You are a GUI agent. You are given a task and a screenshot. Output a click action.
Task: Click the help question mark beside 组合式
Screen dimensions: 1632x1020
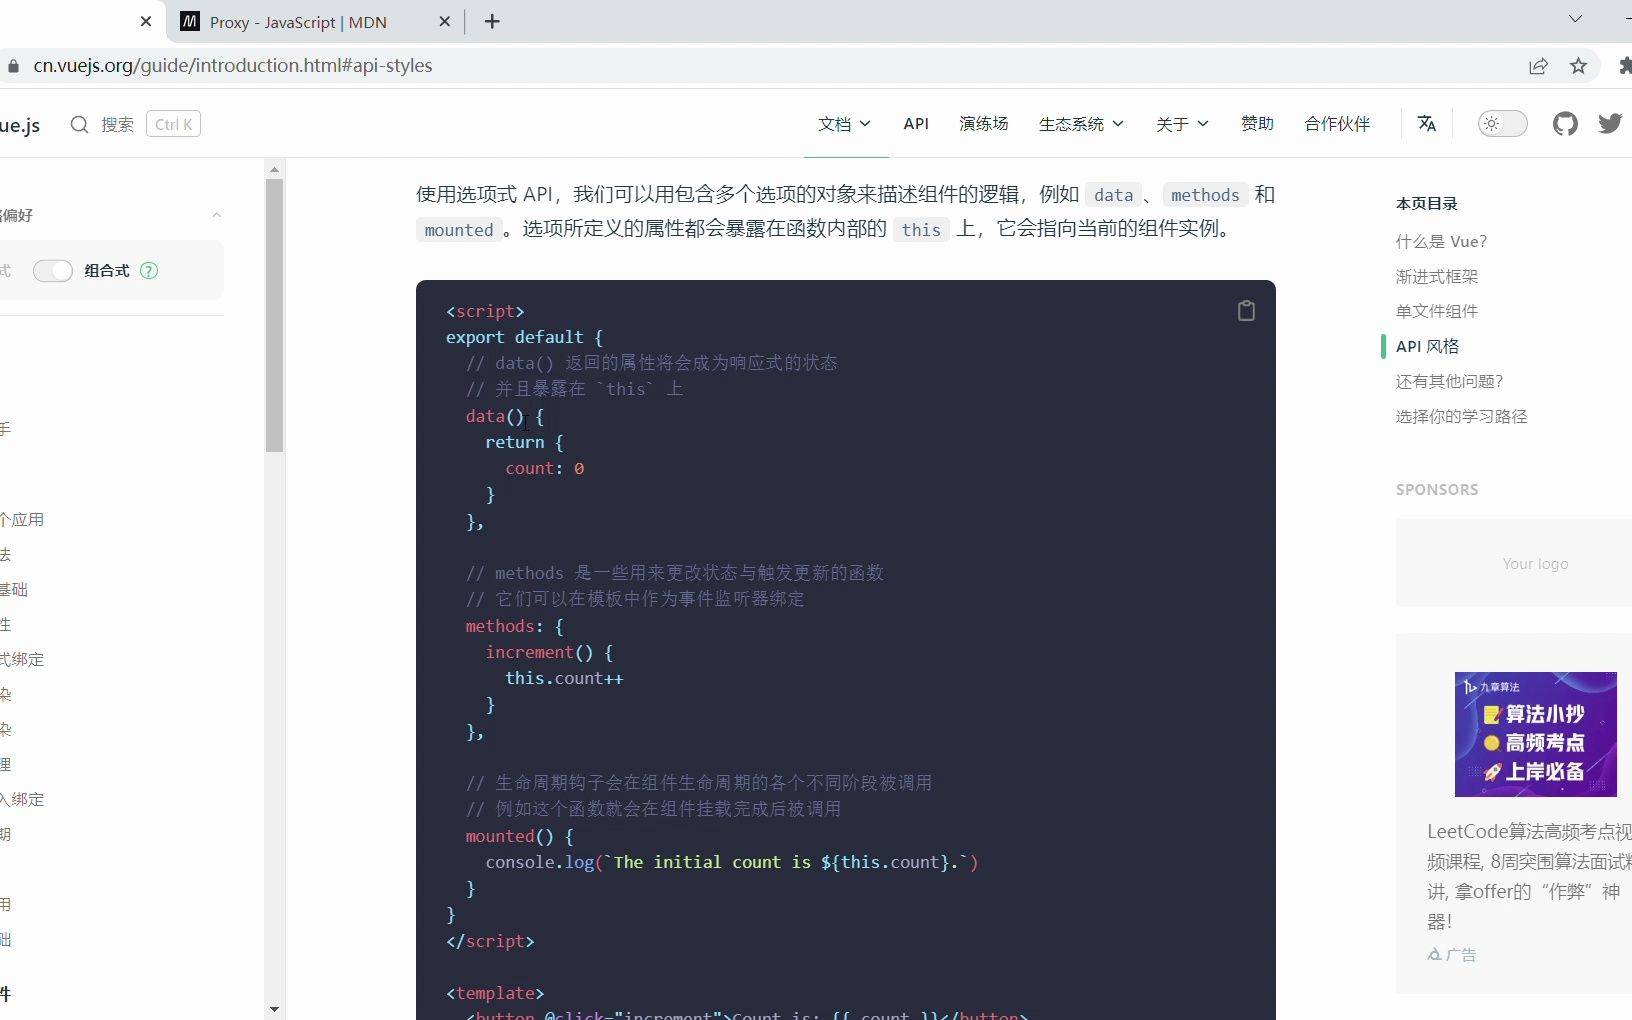click(x=148, y=271)
